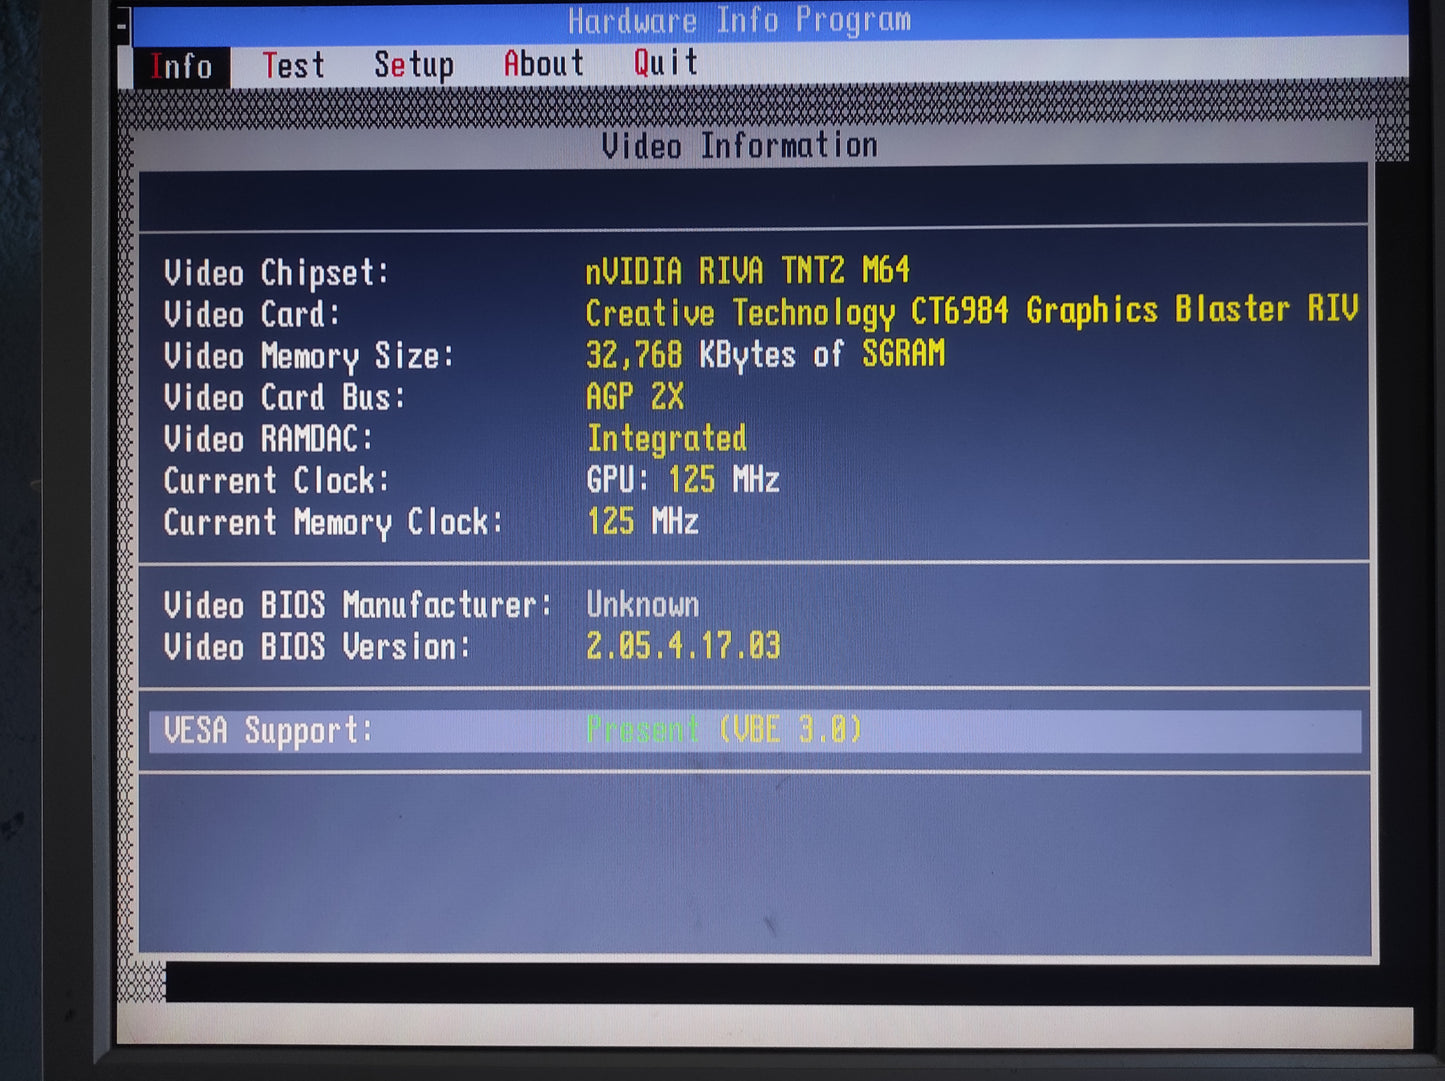Click the Hardware Info Program title bar
Screen dimensions: 1445x1081
click(x=739, y=20)
